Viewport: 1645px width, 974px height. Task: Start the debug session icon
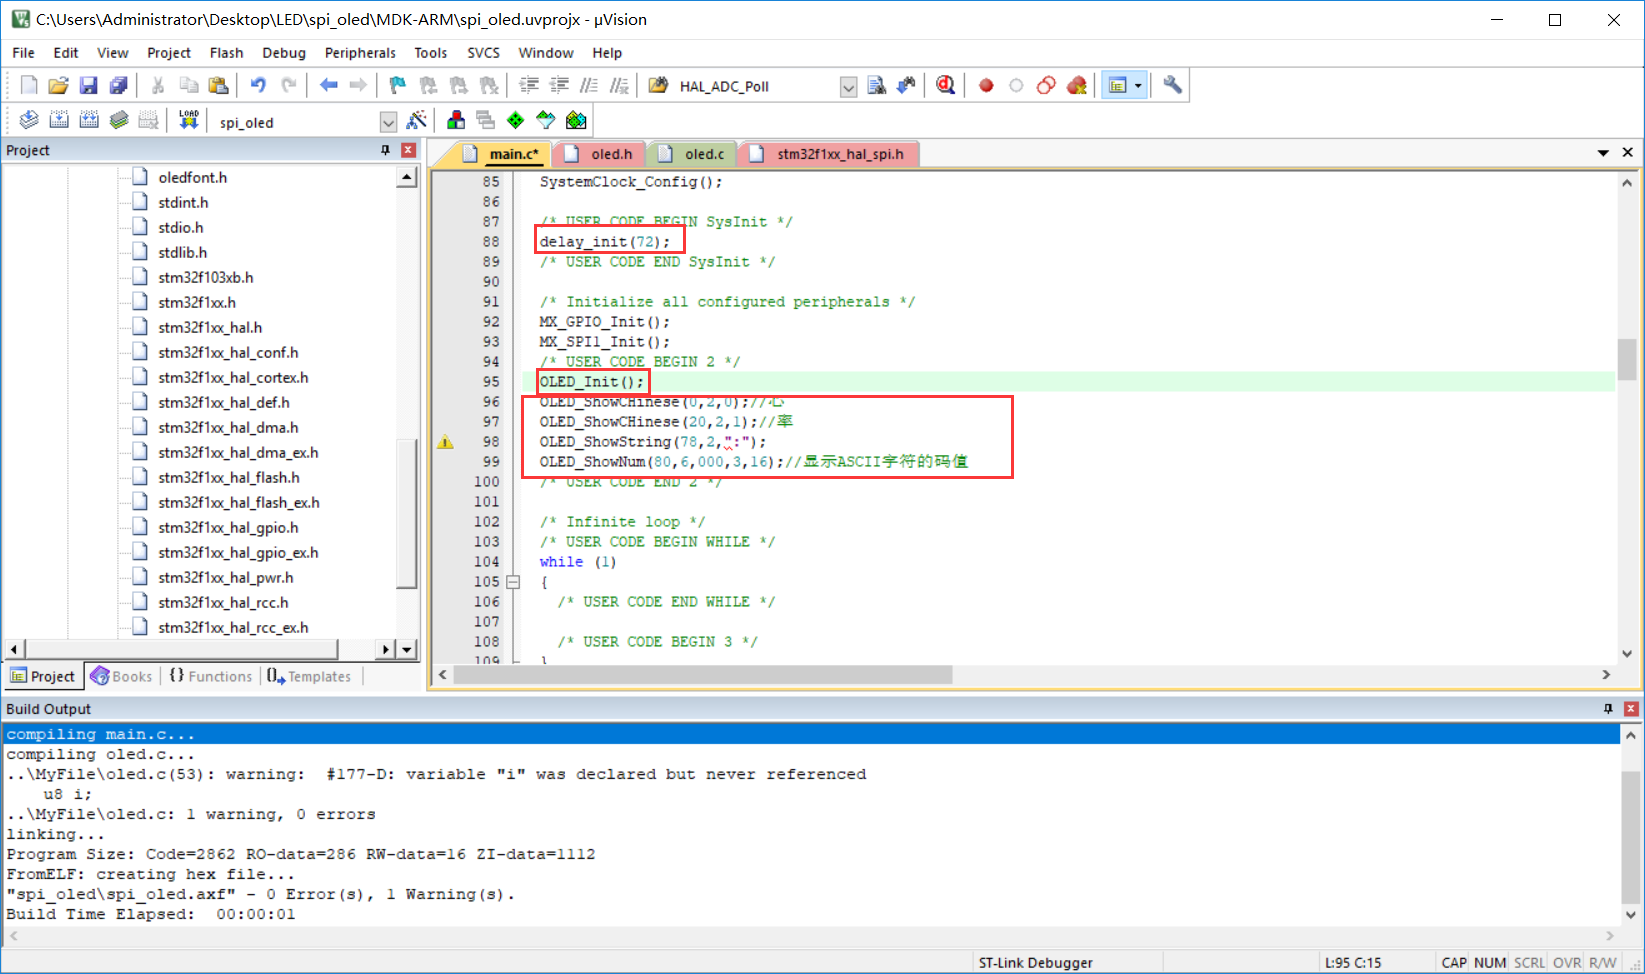pos(945,86)
